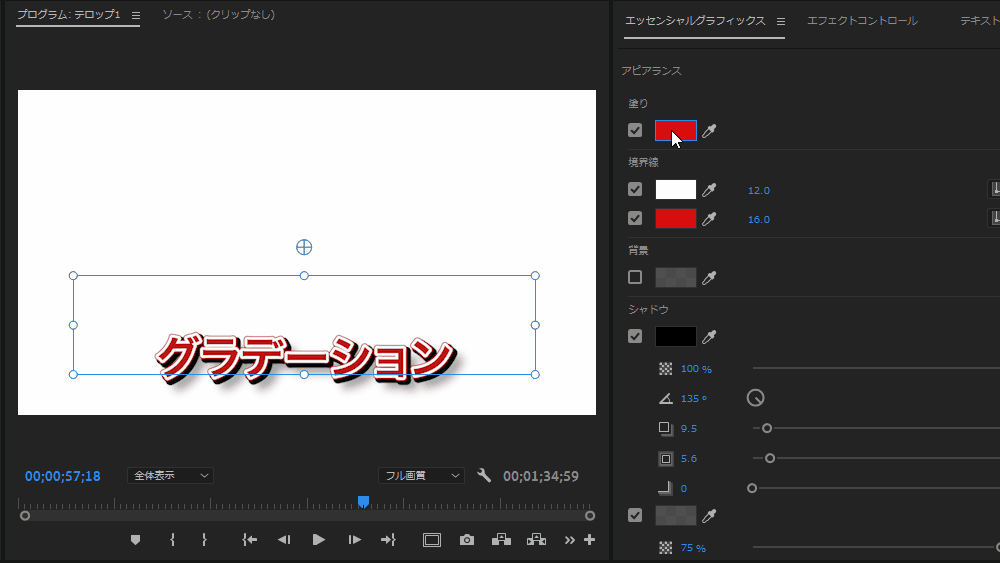1000x563 pixels.
Task: Show more transport buttons via double chevron
Action: (x=570, y=540)
